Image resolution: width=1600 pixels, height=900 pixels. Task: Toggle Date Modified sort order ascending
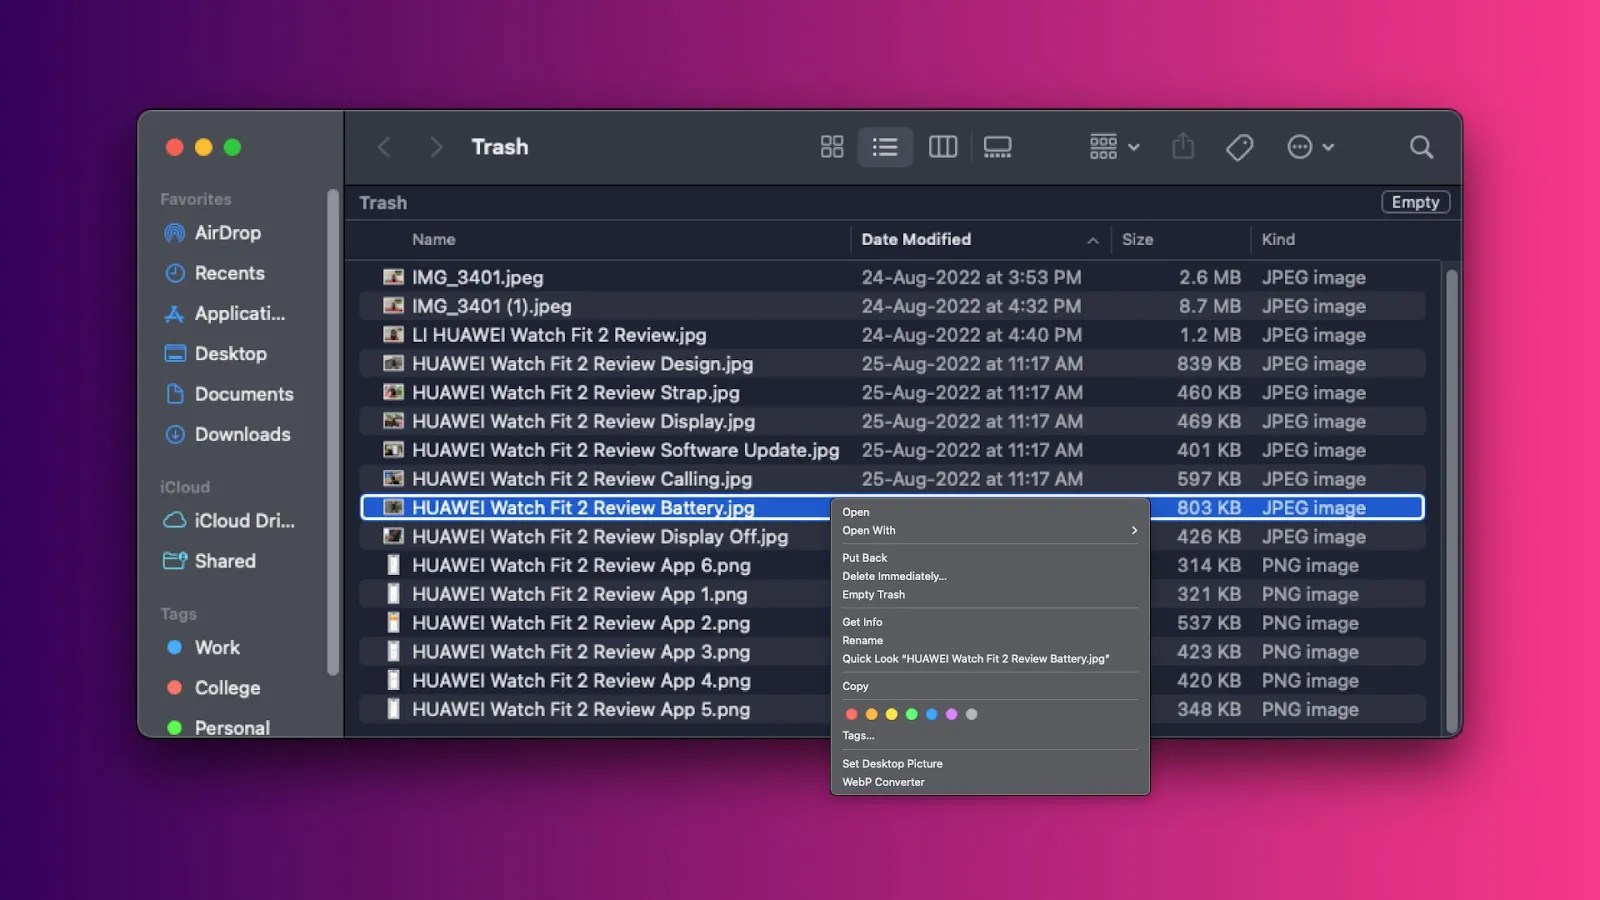1093,240
